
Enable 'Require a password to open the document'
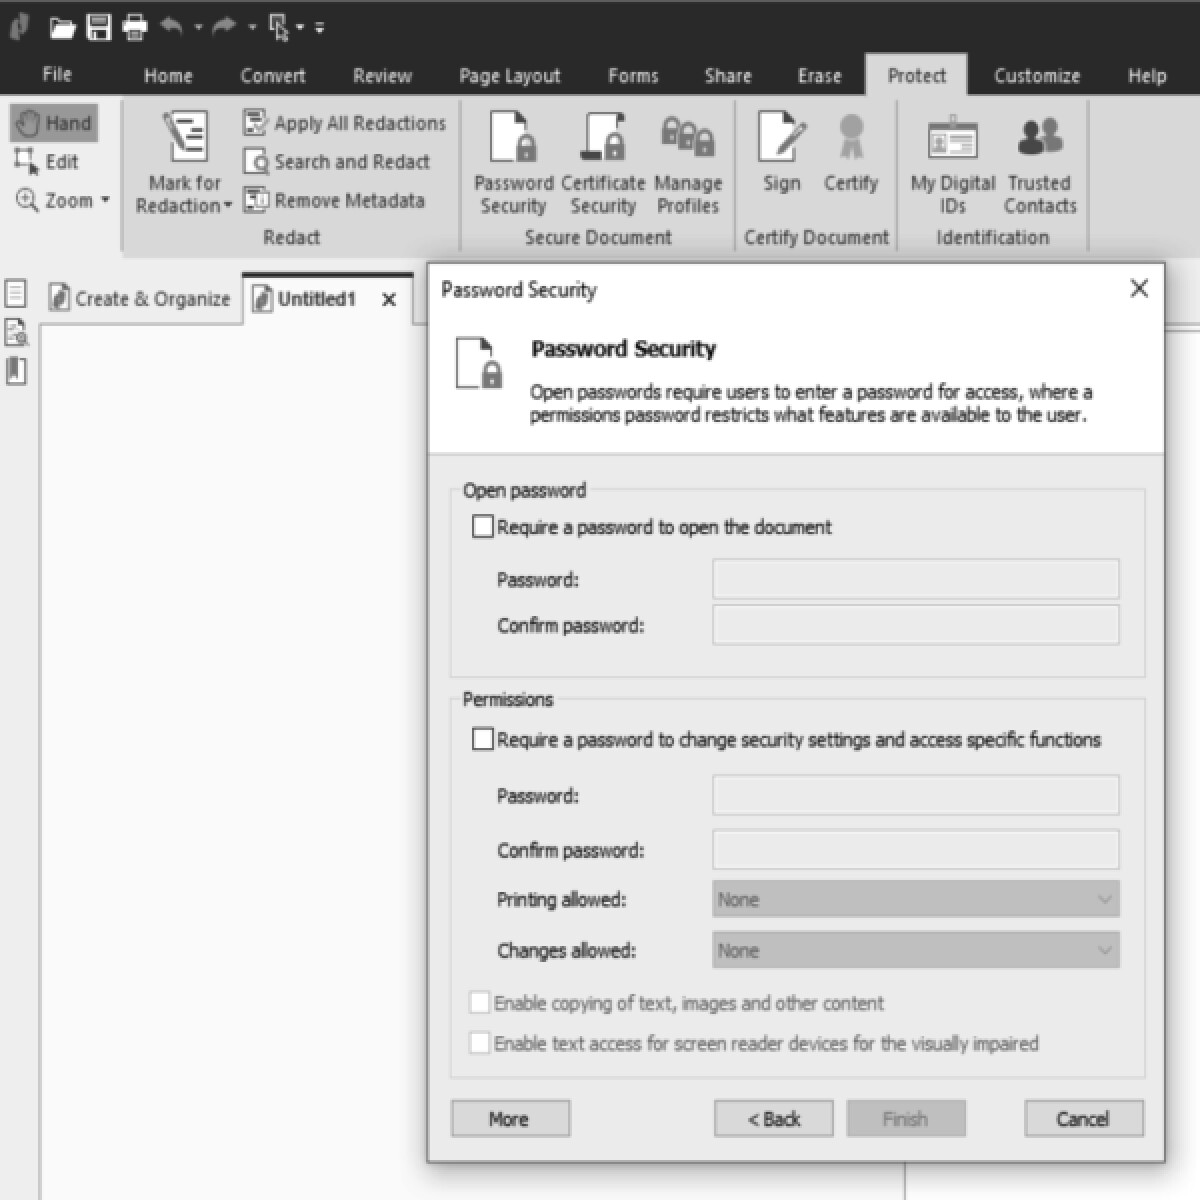click(483, 526)
